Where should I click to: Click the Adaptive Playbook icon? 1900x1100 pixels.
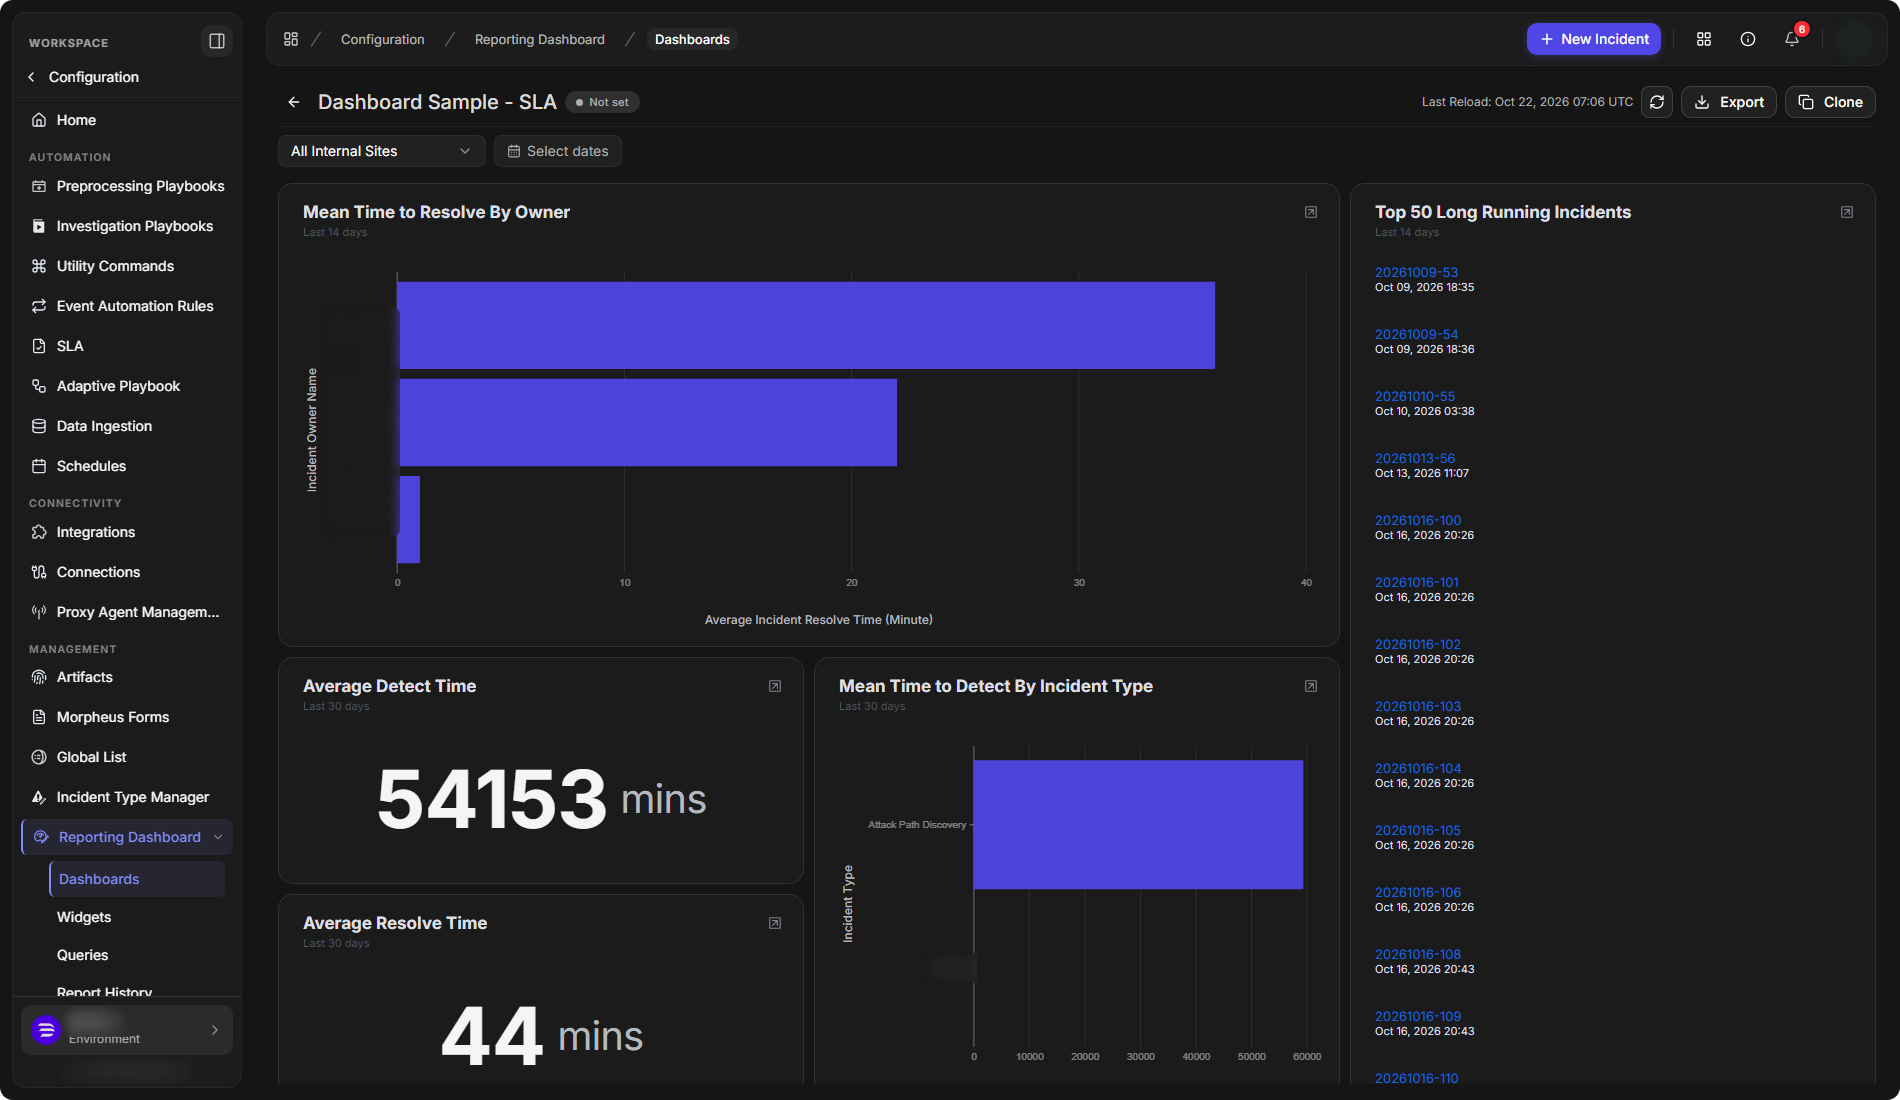point(39,386)
